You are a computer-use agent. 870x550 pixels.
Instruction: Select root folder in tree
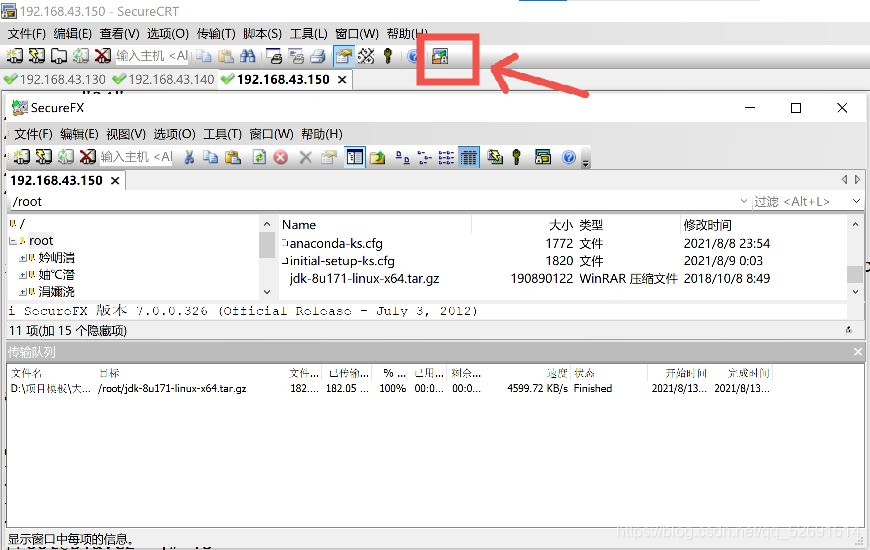pyautogui.click(x=41, y=241)
